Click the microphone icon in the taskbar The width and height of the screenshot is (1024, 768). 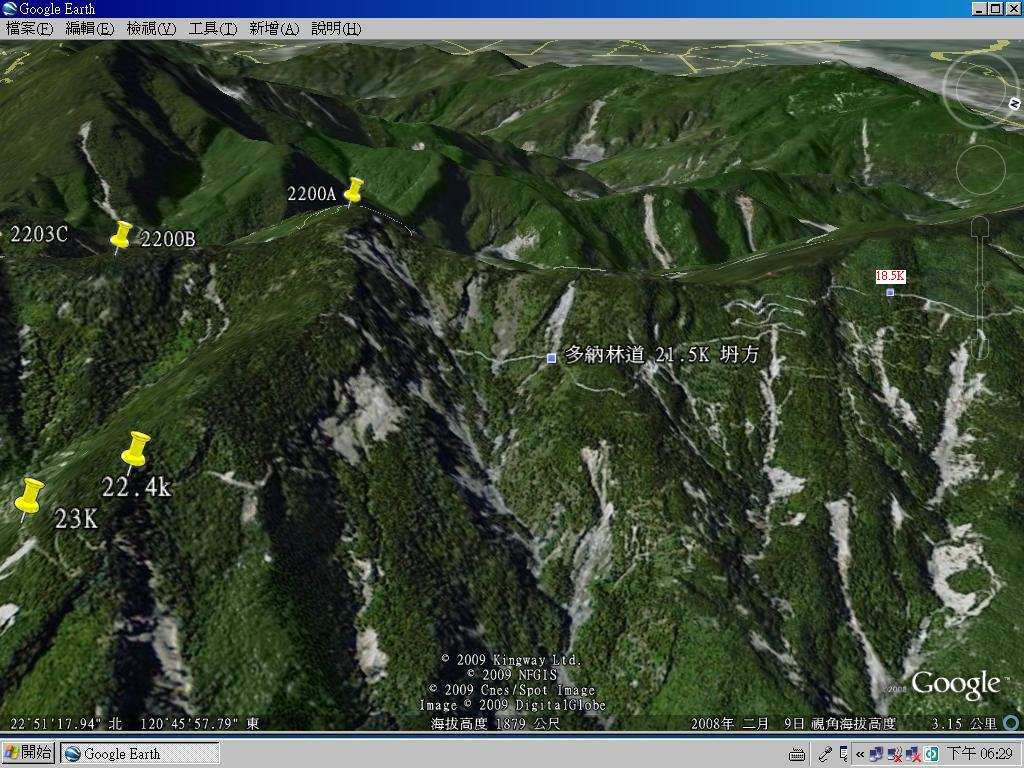(x=826, y=754)
